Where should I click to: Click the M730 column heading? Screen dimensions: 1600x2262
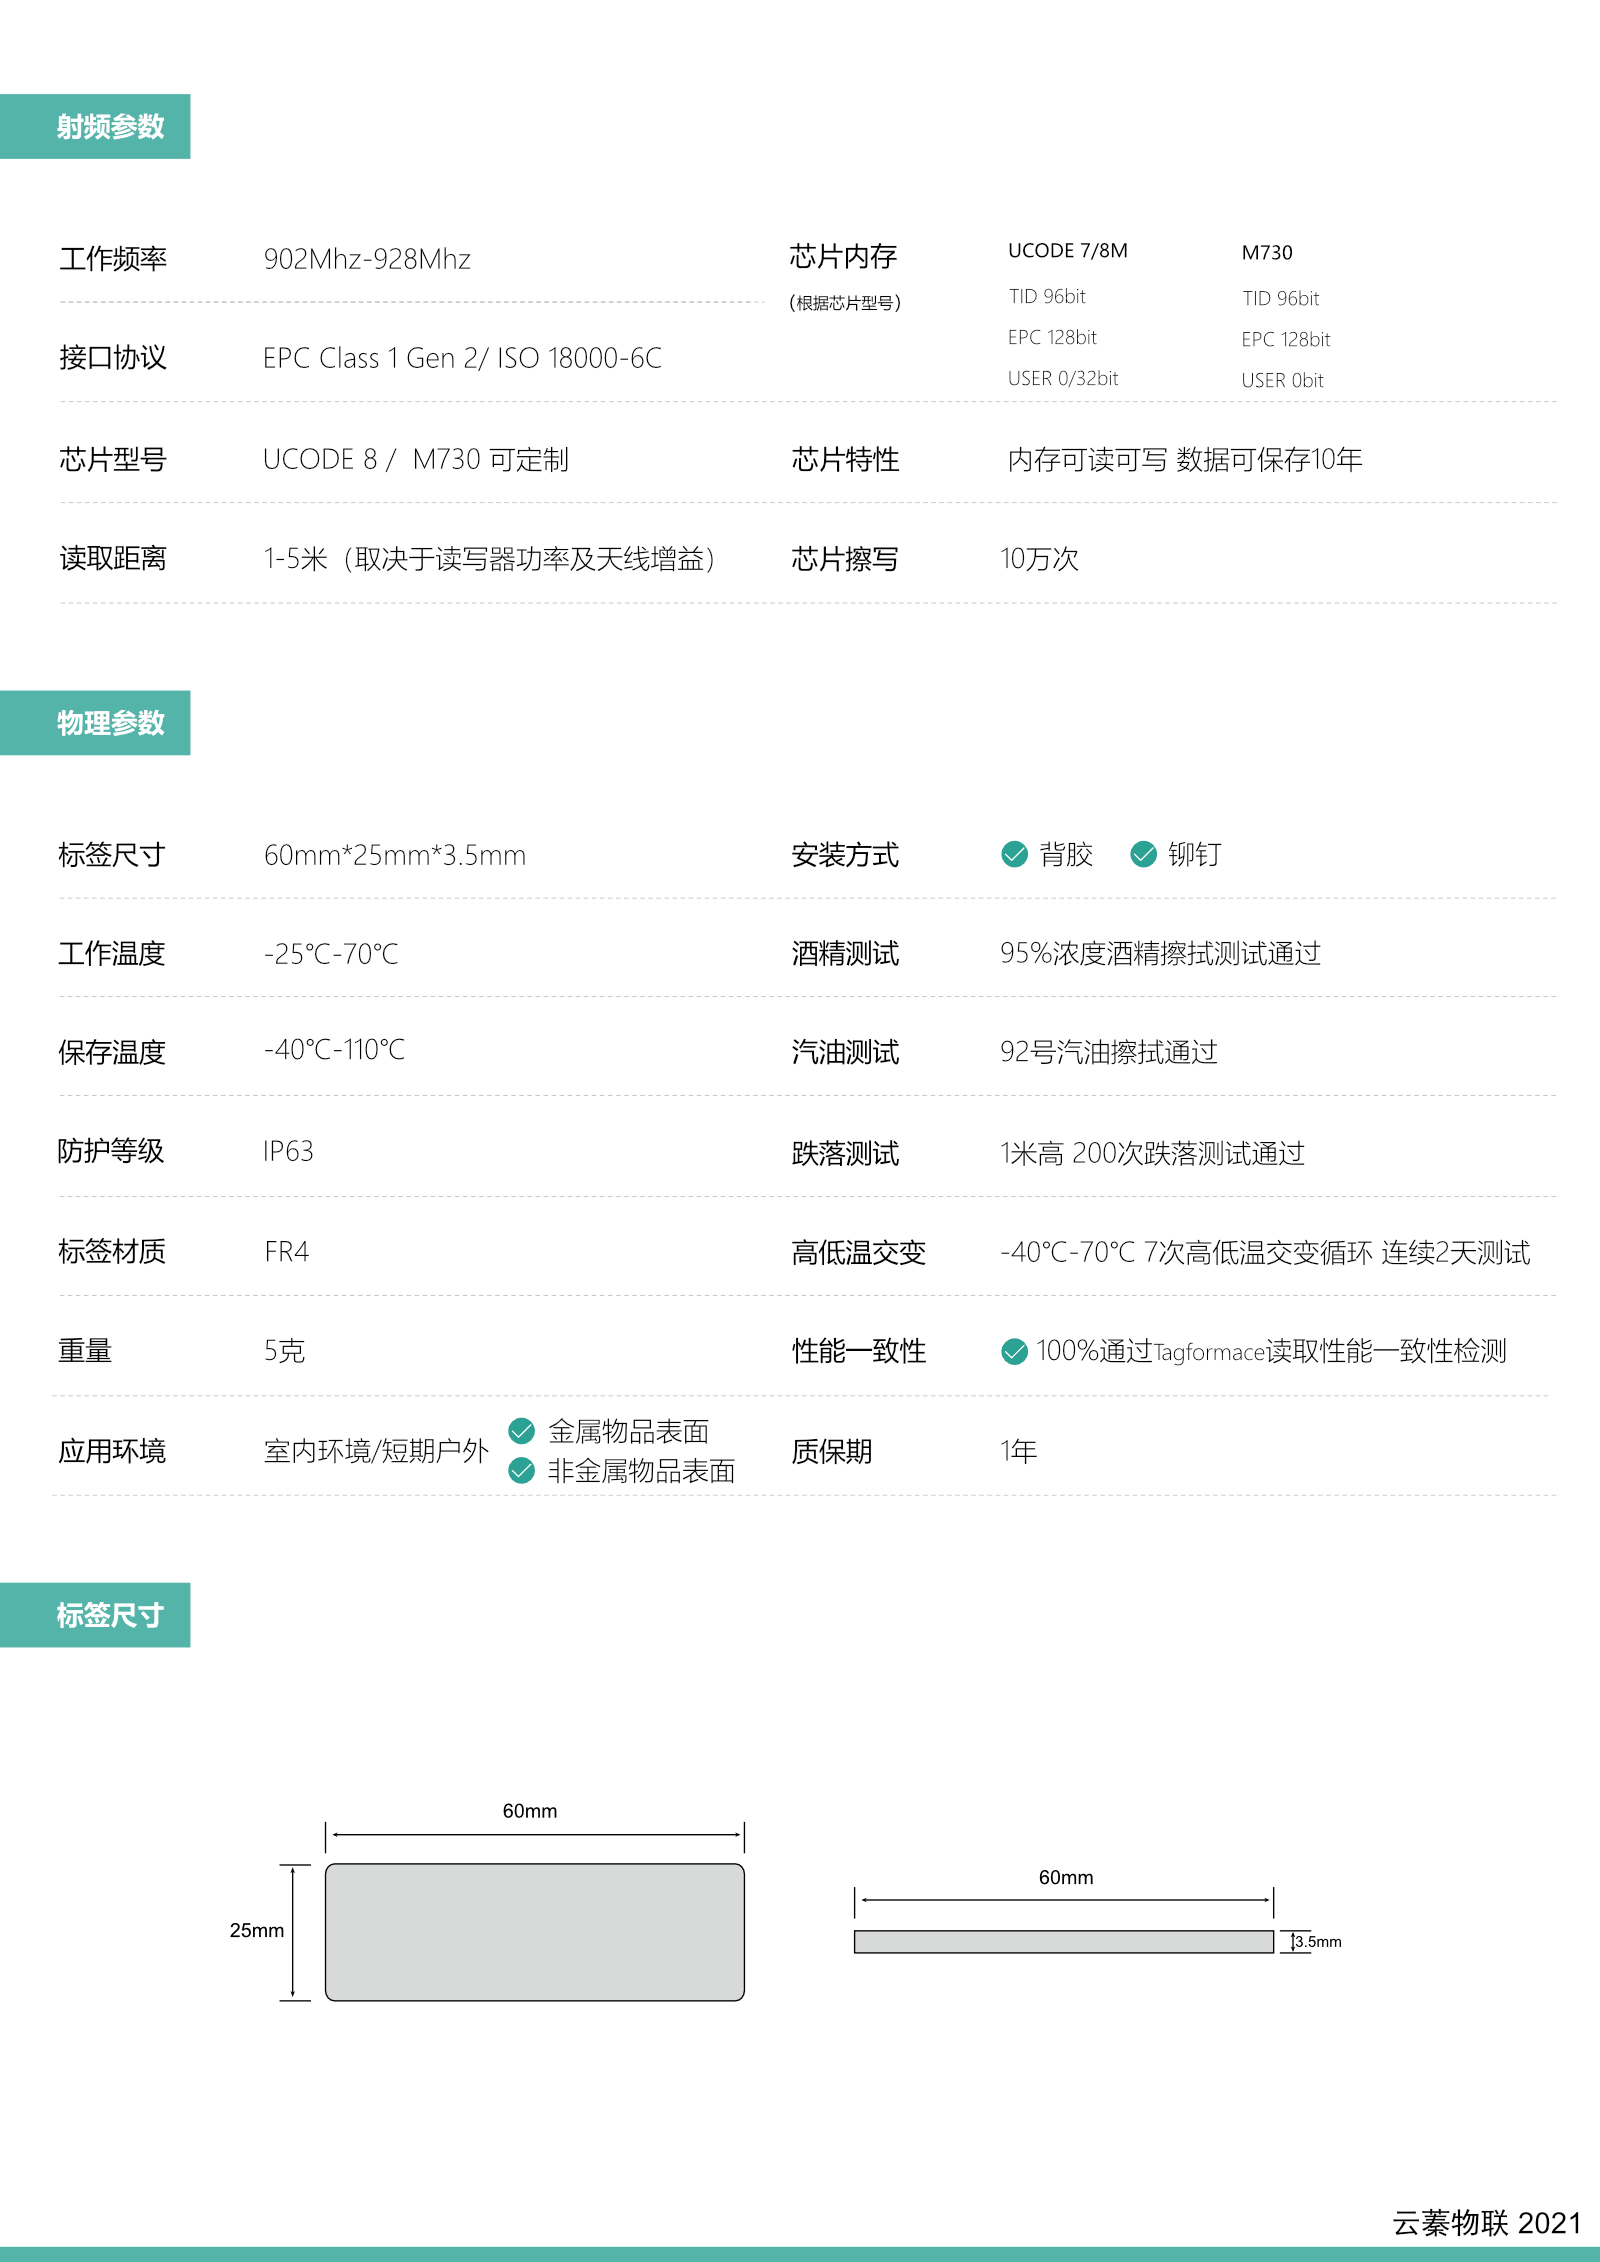tap(1266, 252)
